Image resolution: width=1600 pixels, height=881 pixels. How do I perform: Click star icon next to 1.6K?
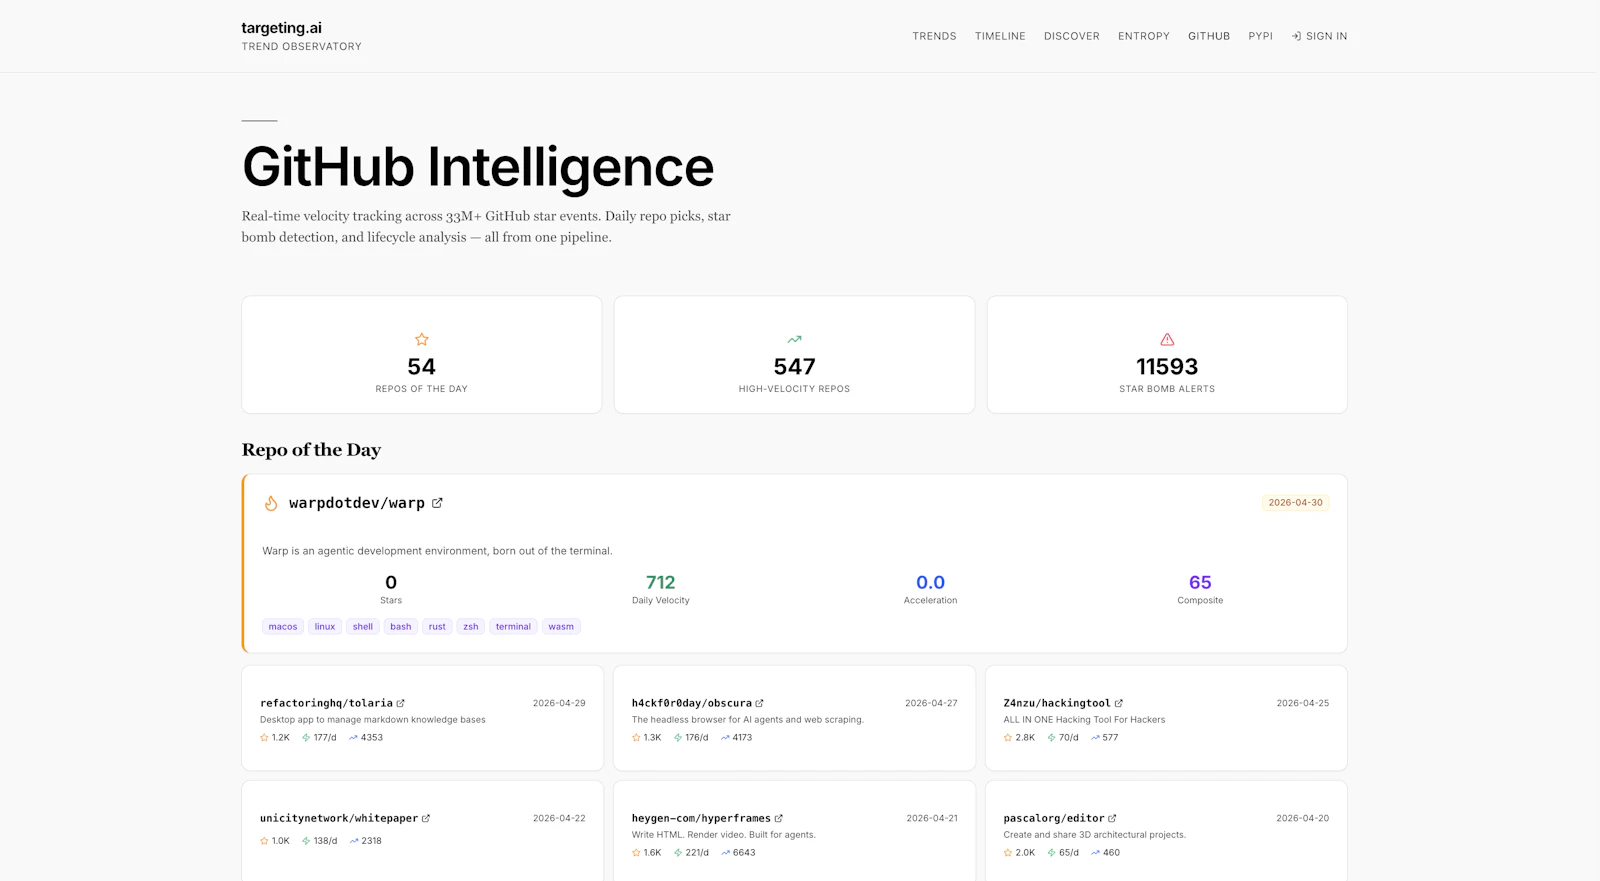(636, 853)
